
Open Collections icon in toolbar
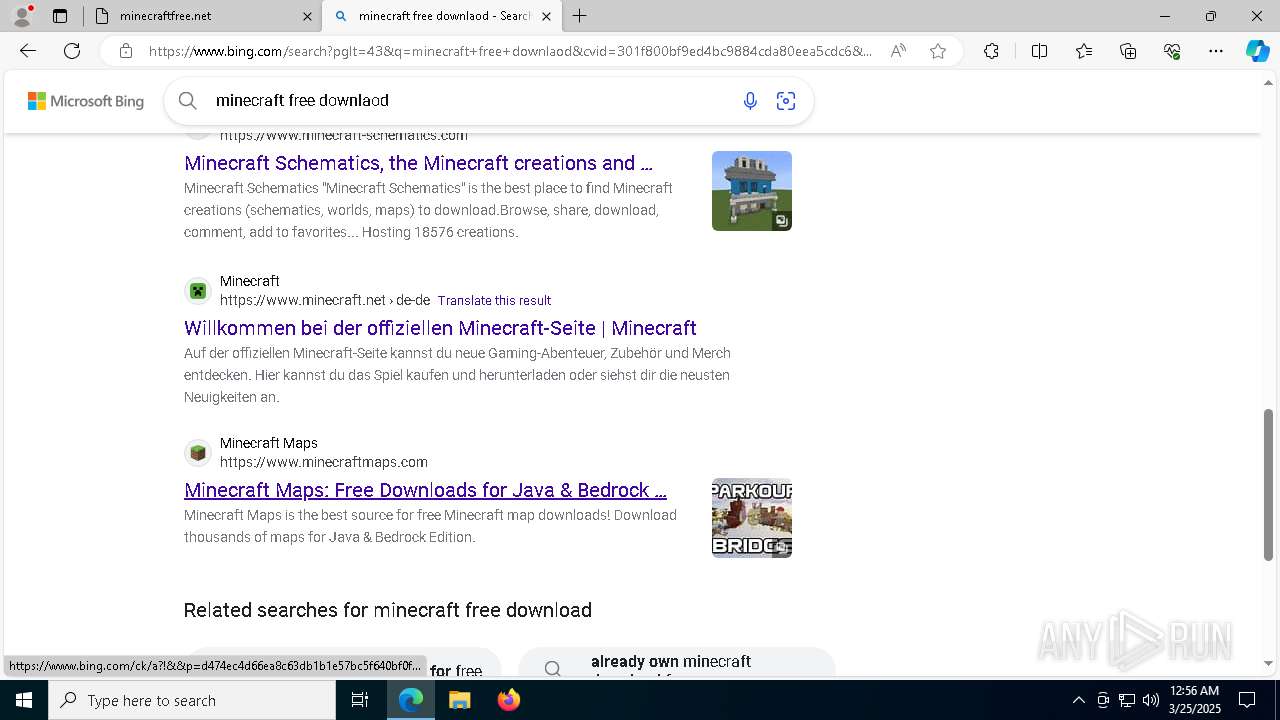[1128, 51]
